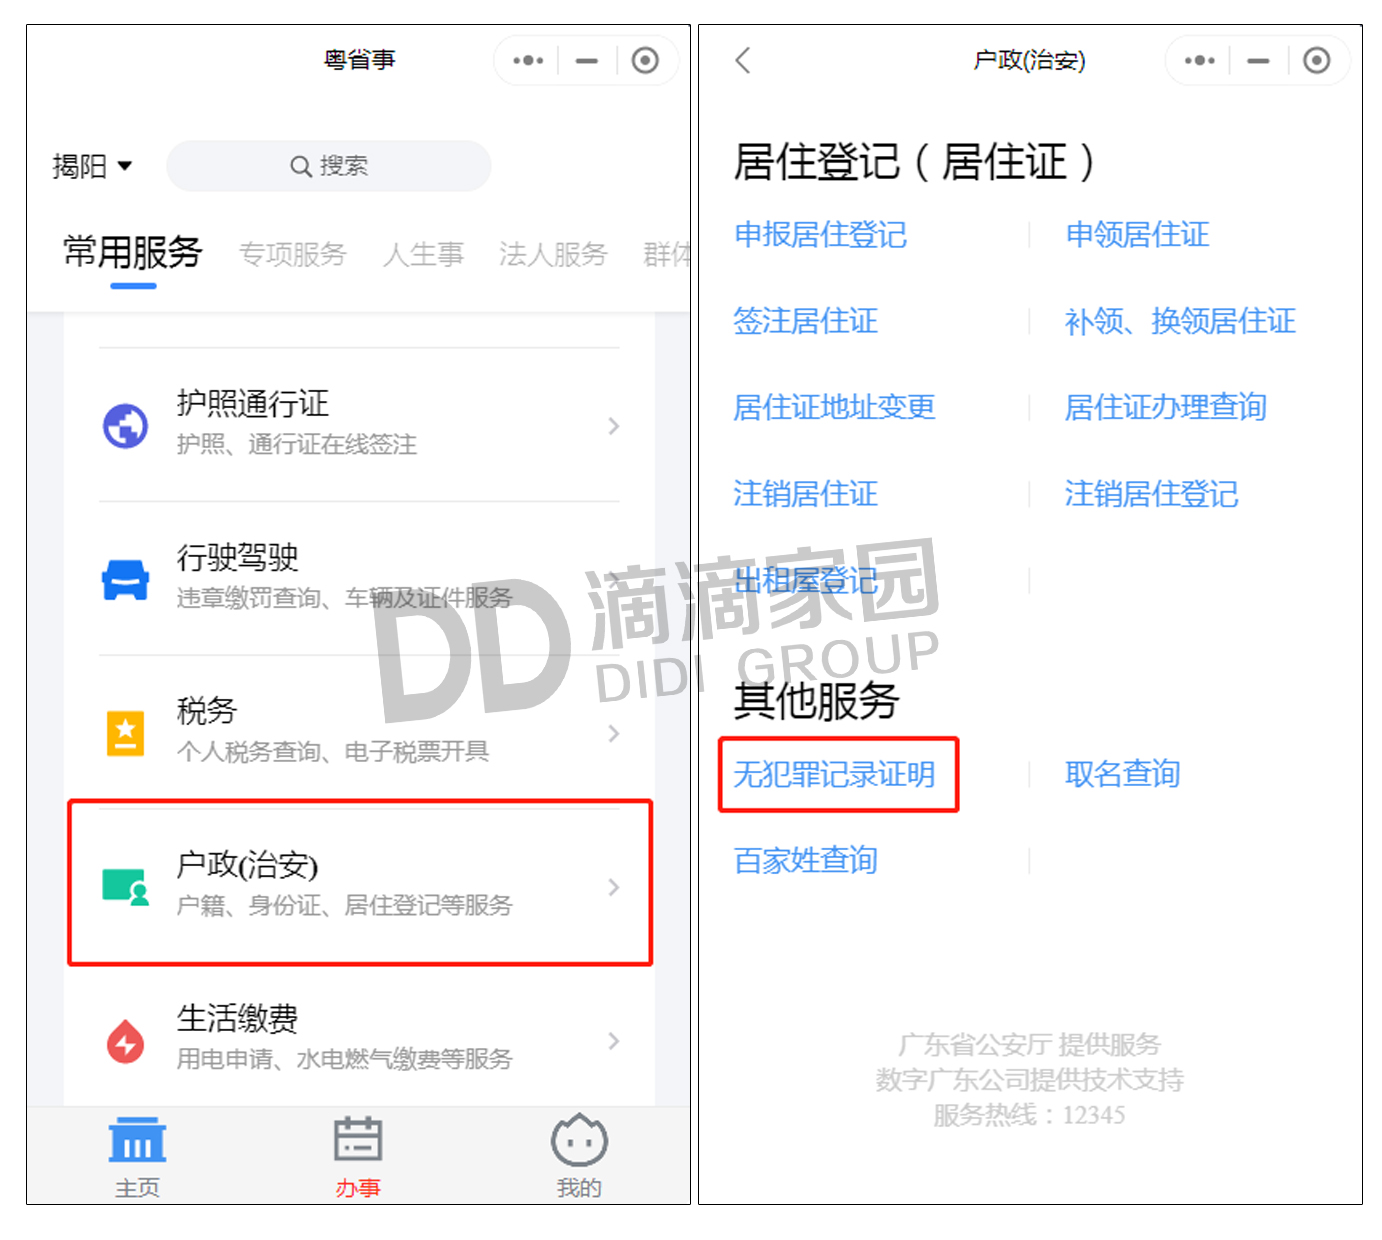Image resolution: width=1382 pixels, height=1240 pixels.
Task: Switch to 办事 in bottom navigation
Action: coord(358,1157)
